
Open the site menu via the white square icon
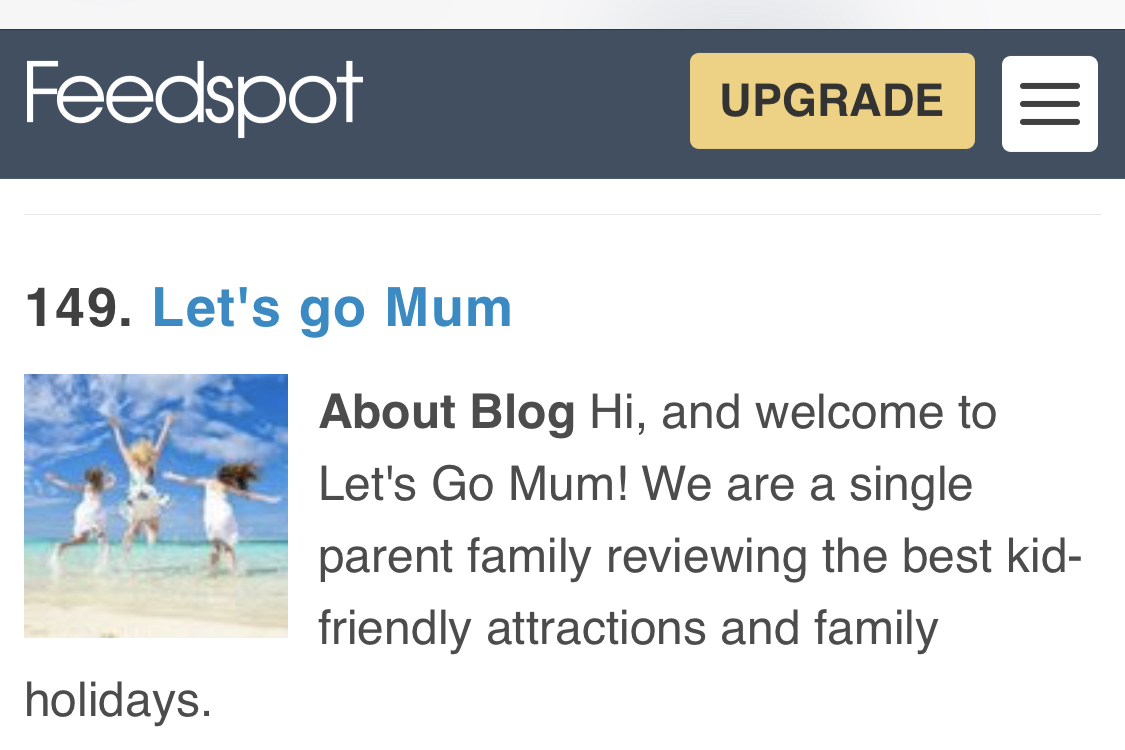point(1049,103)
